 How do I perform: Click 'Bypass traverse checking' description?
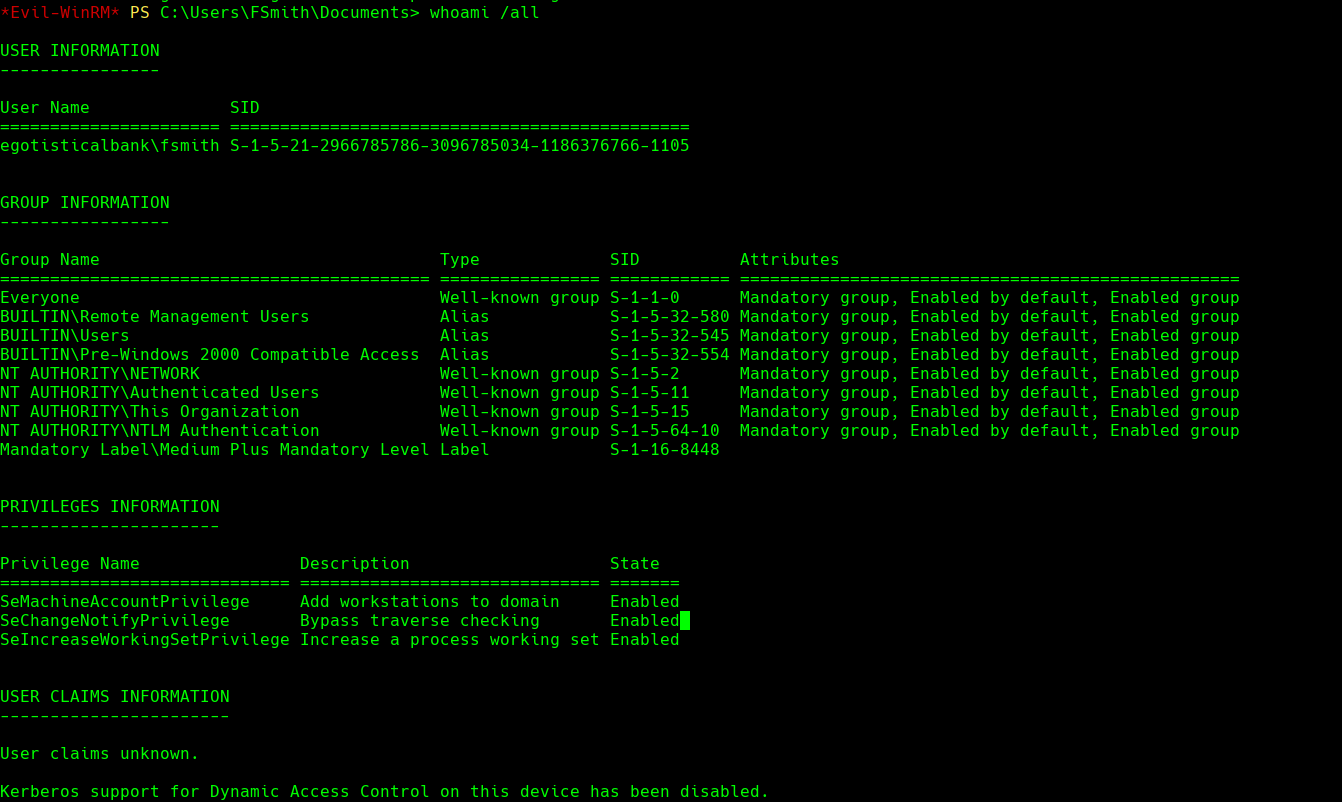(x=420, y=620)
